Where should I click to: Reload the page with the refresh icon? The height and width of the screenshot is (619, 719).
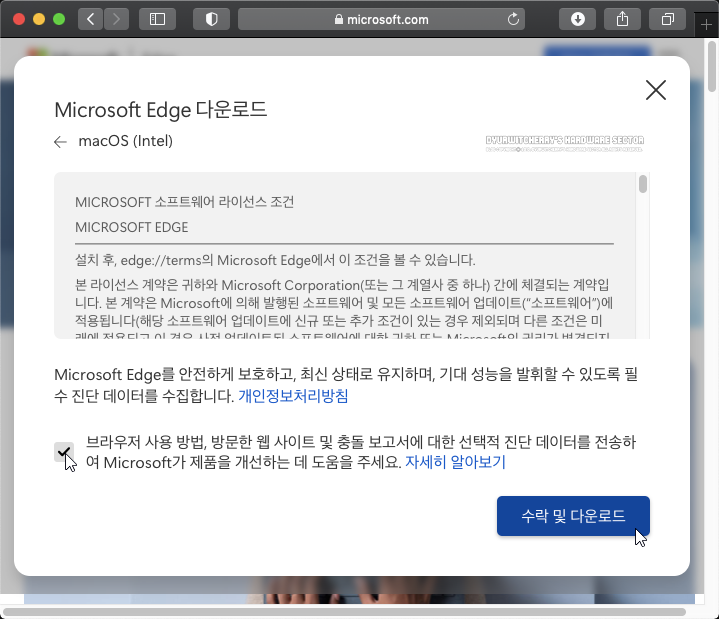click(x=513, y=19)
